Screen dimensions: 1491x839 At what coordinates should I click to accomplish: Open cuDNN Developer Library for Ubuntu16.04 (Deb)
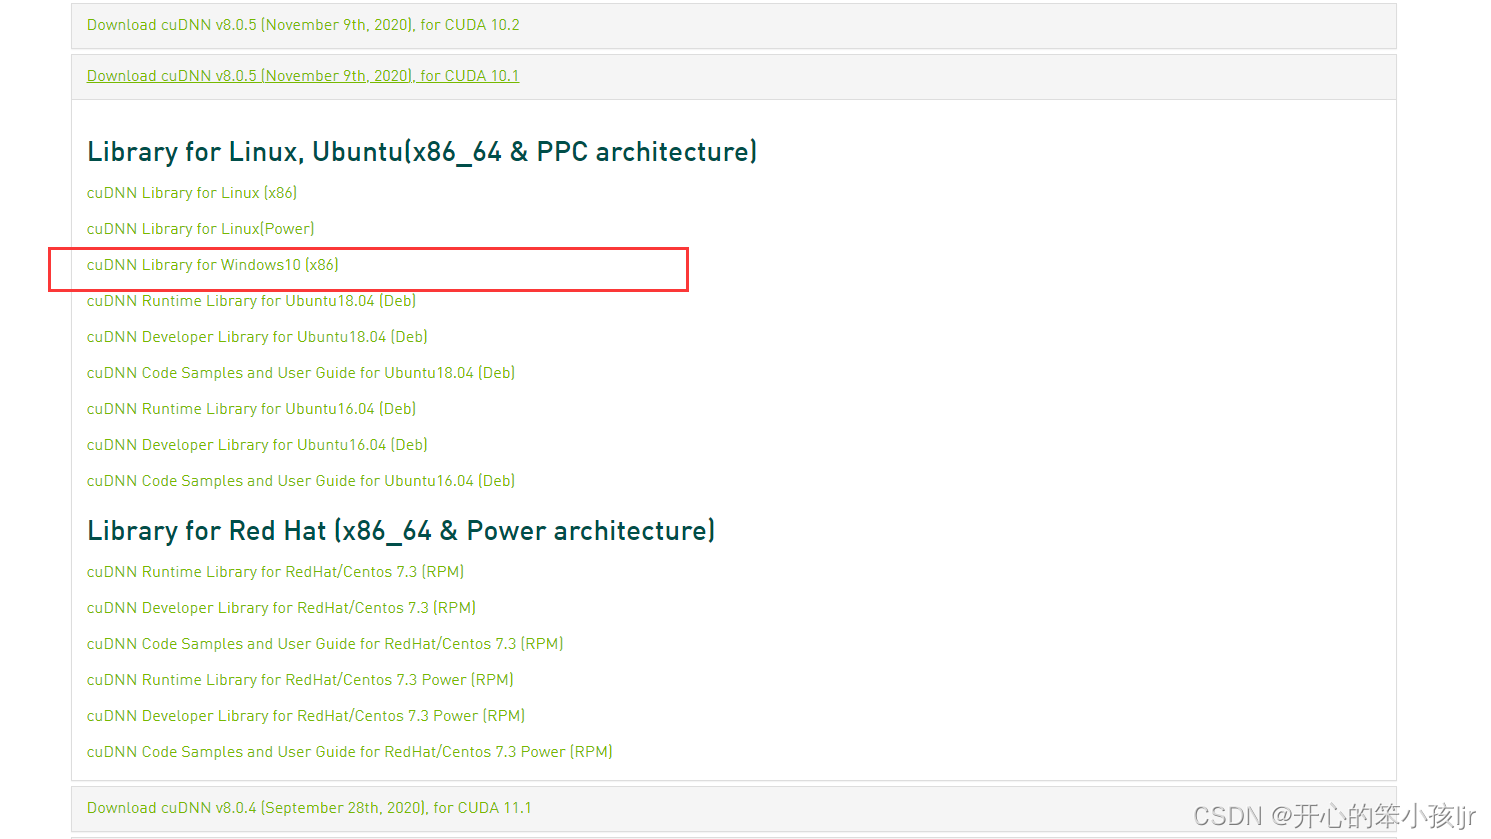tap(257, 445)
